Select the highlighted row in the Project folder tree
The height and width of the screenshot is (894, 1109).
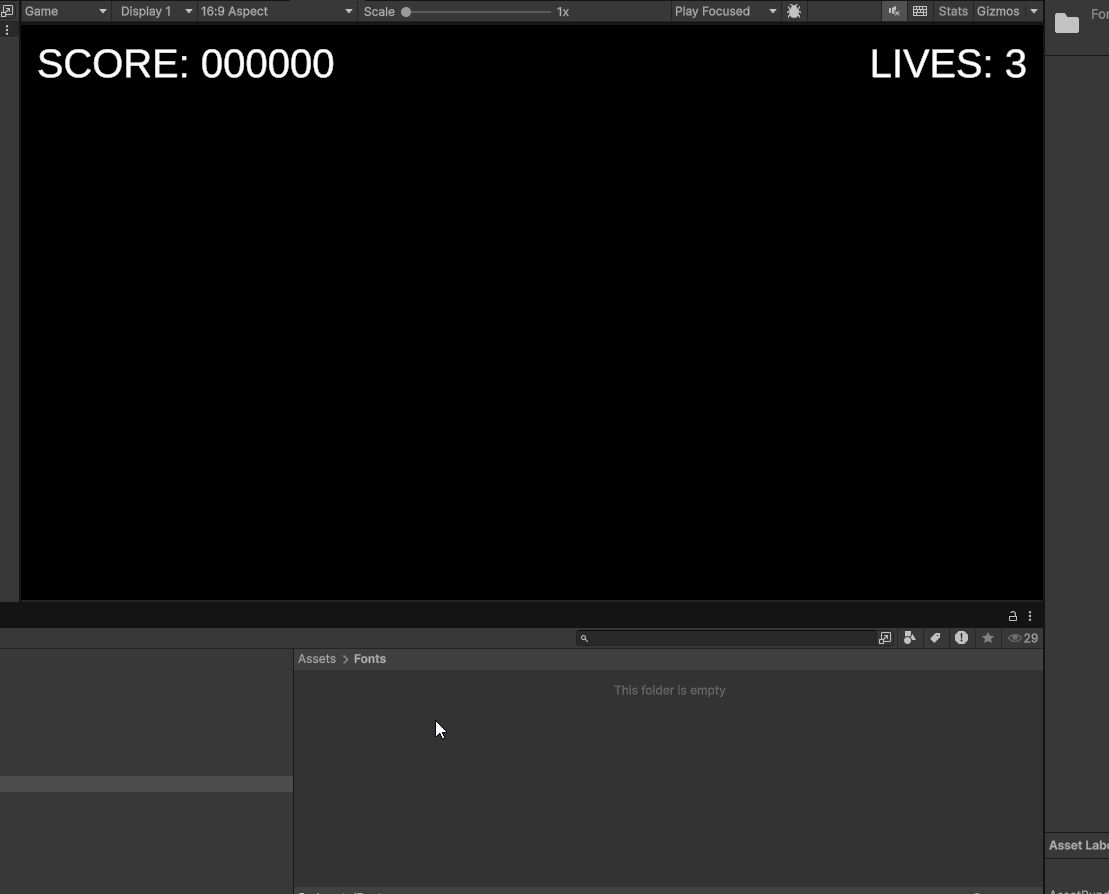(146, 784)
